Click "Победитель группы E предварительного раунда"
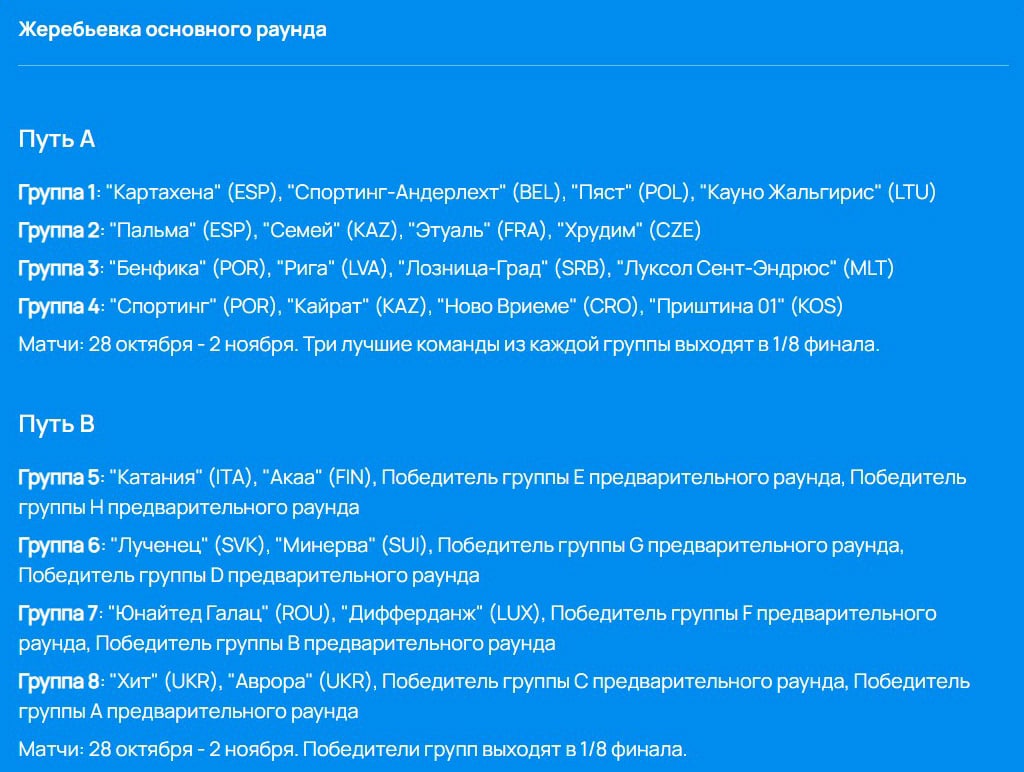The width and height of the screenshot is (1024, 772). click(x=611, y=477)
